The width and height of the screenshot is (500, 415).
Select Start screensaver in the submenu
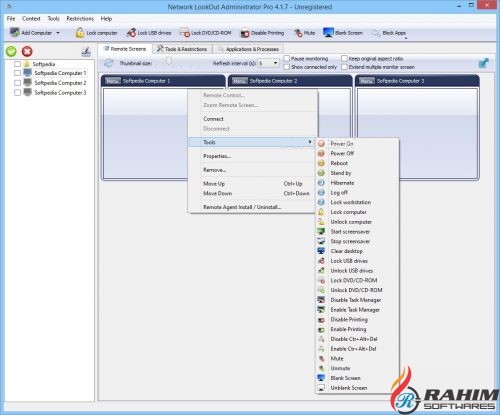coord(357,231)
